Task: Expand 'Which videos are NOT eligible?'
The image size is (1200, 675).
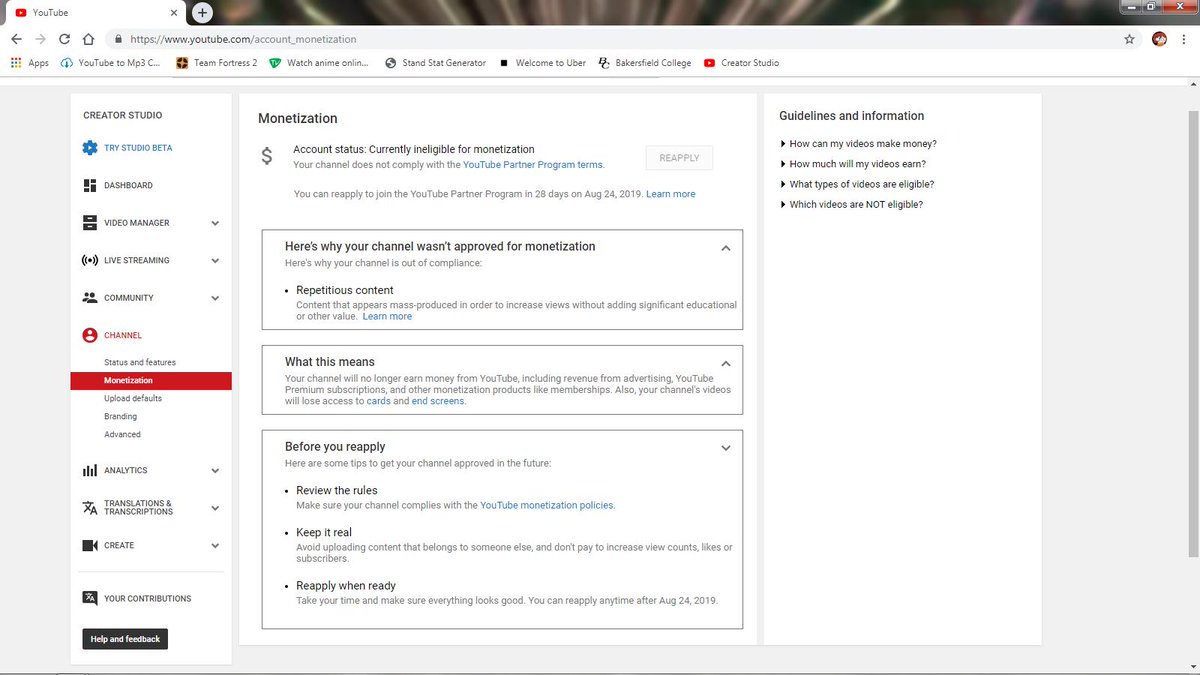Action: [851, 204]
